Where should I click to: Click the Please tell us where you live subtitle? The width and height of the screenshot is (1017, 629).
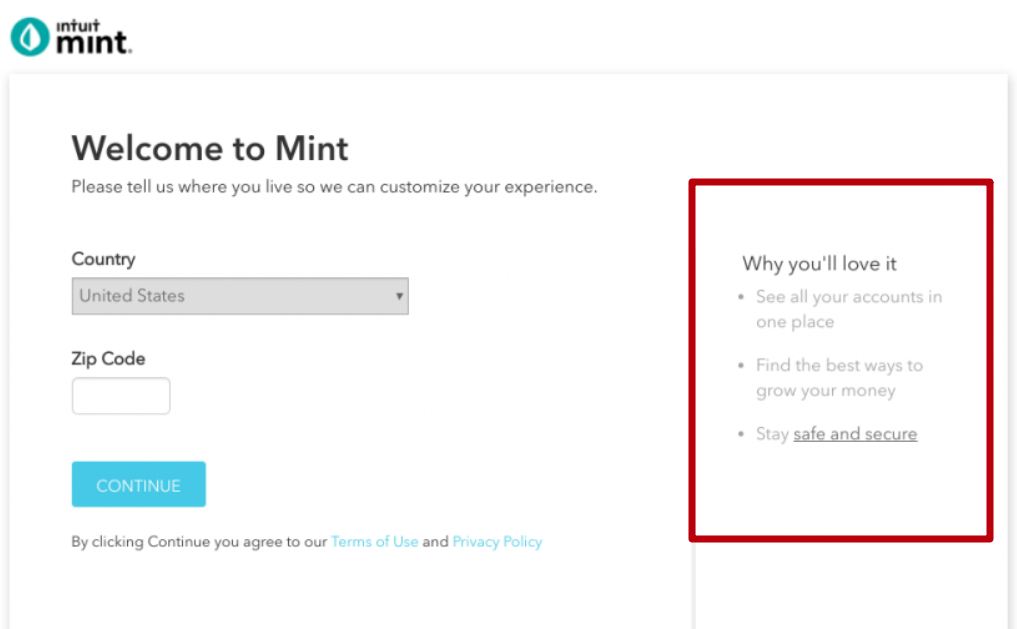(x=334, y=187)
